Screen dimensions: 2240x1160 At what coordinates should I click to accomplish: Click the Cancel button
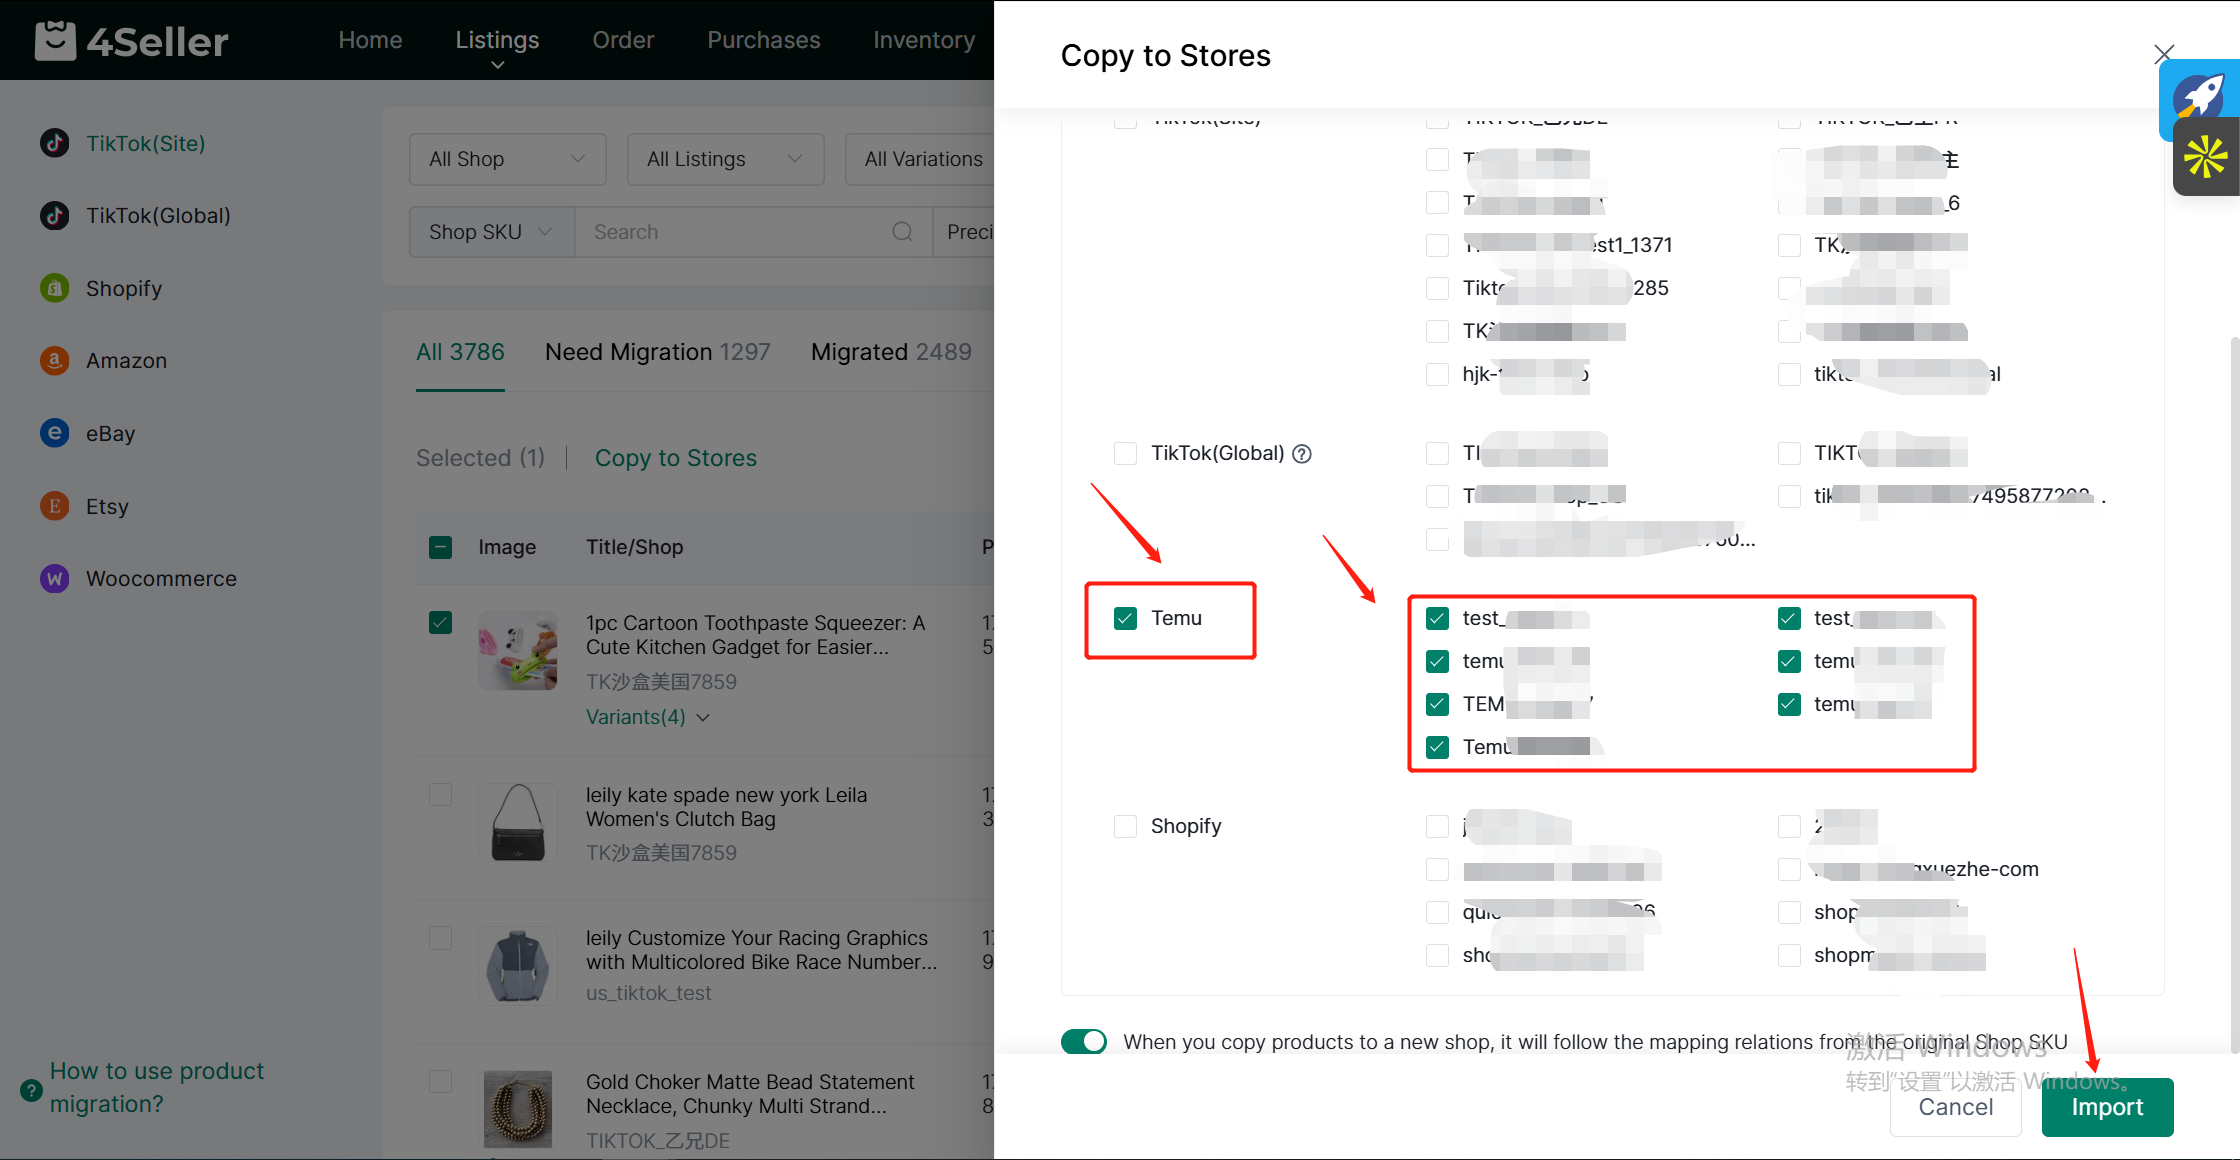click(x=1955, y=1107)
